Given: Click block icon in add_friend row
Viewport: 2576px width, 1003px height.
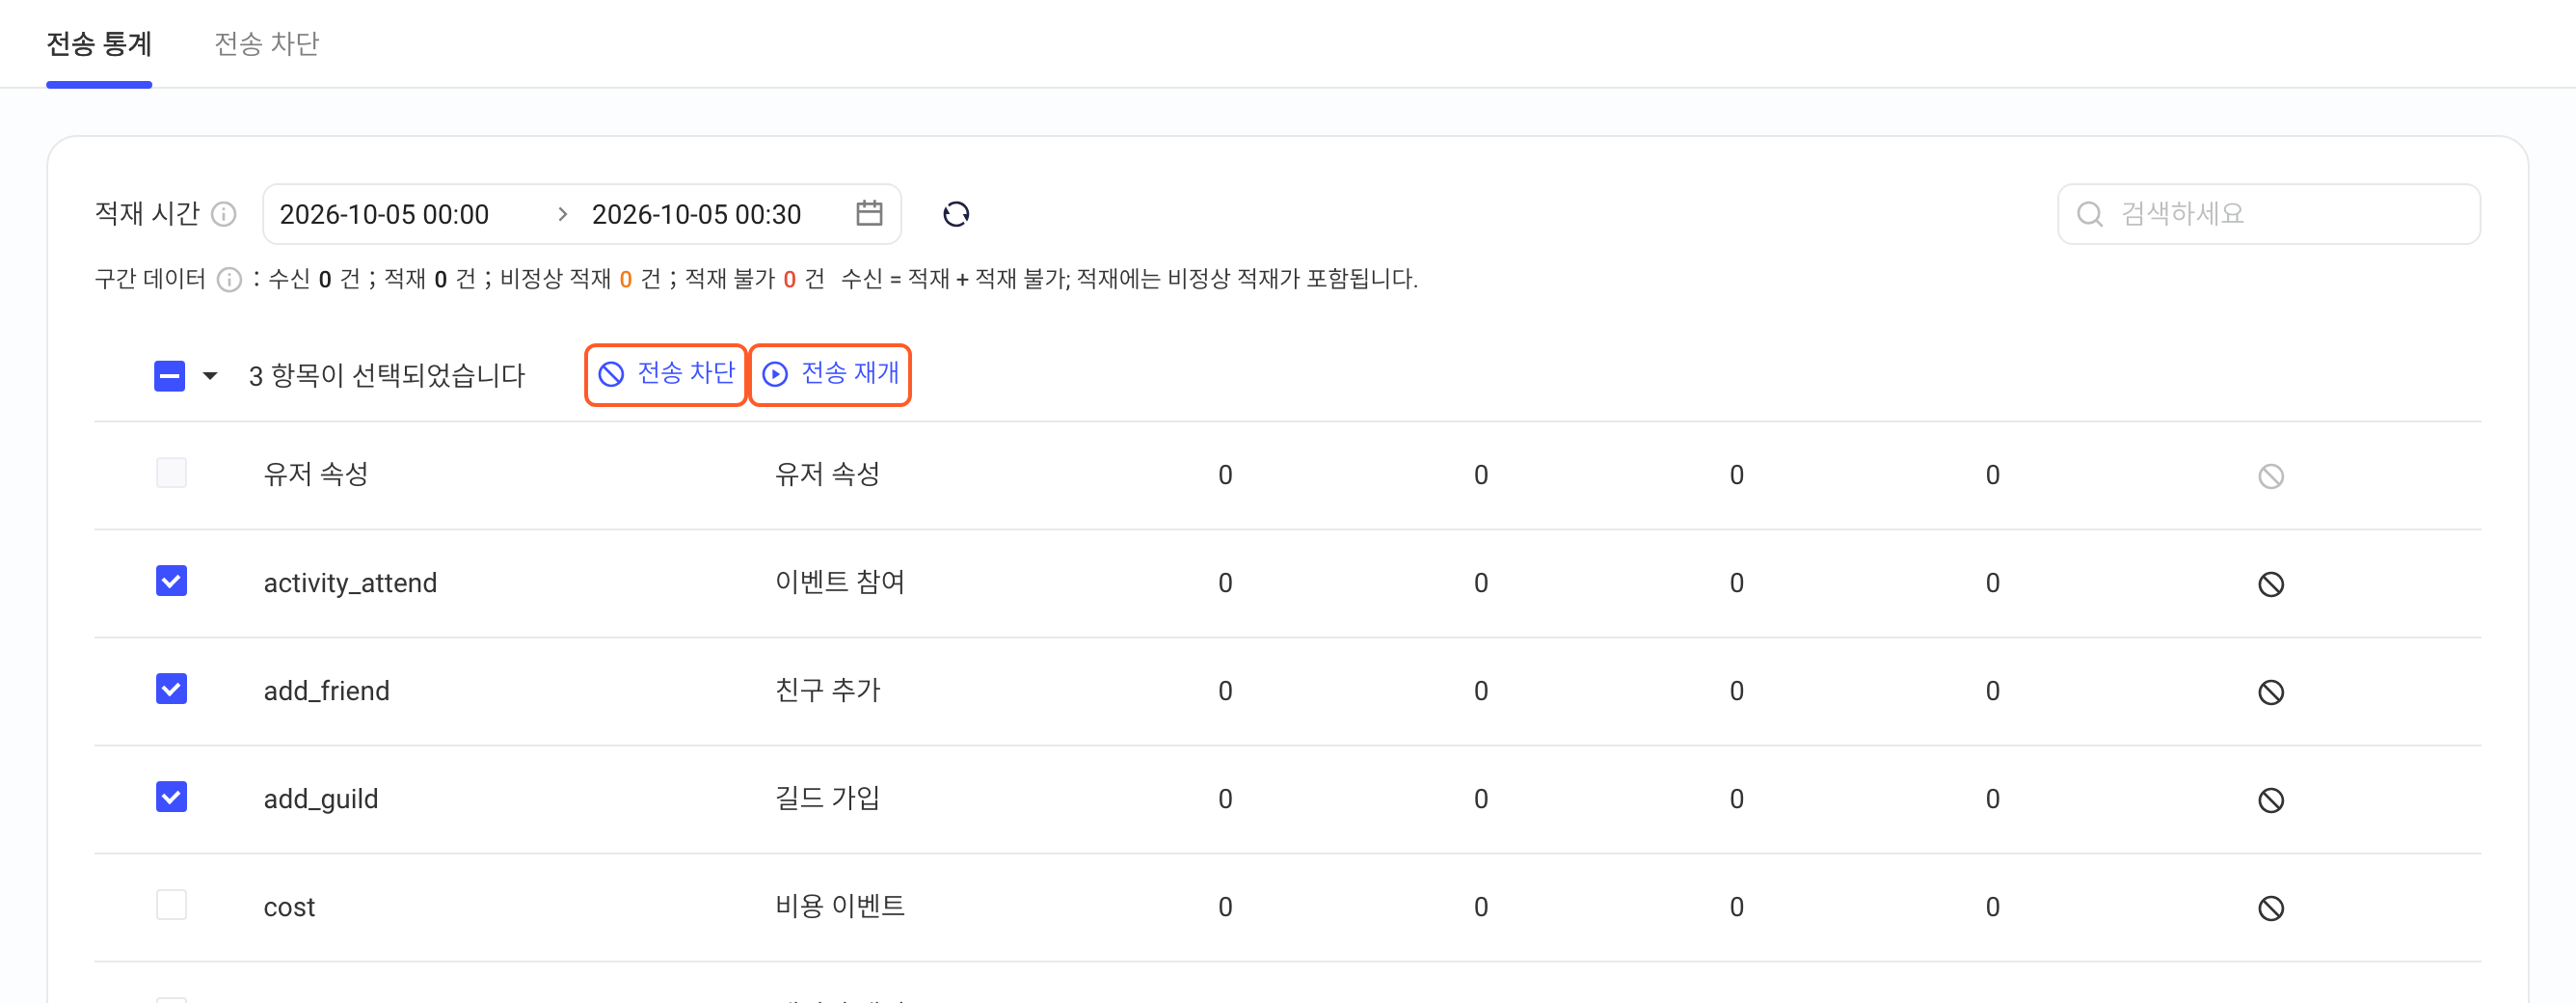Looking at the screenshot, I should click(x=2270, y=692).
